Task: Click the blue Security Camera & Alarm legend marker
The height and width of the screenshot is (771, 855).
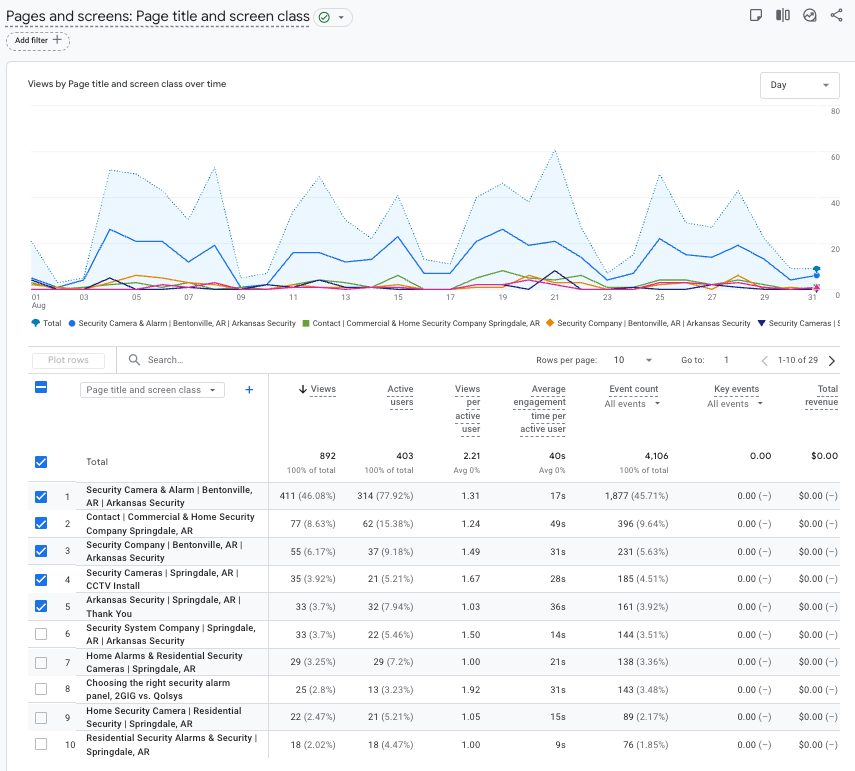Action: click(x=72, y=323)
